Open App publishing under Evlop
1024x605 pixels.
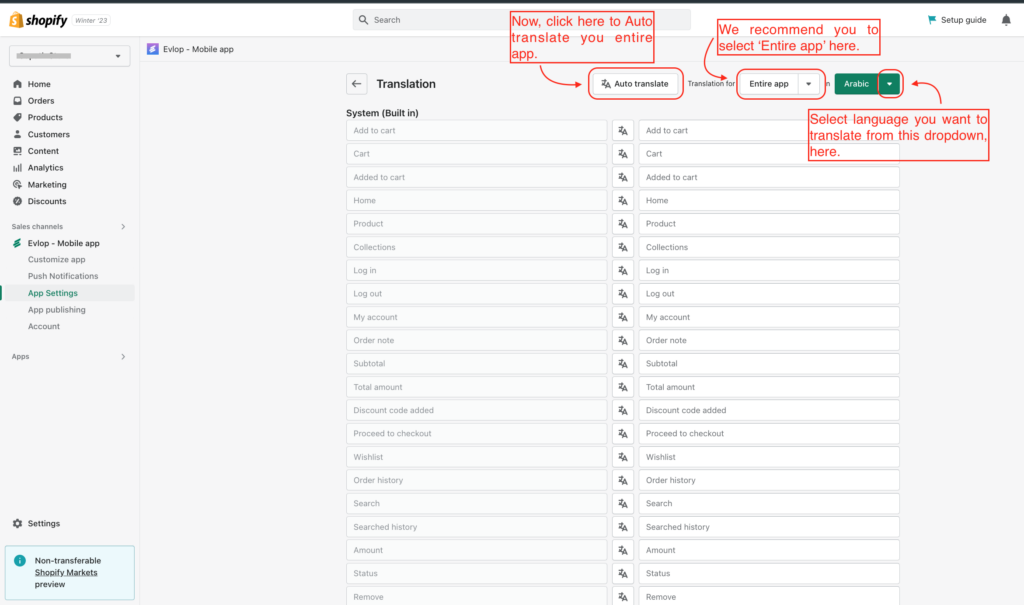(56, 310)
